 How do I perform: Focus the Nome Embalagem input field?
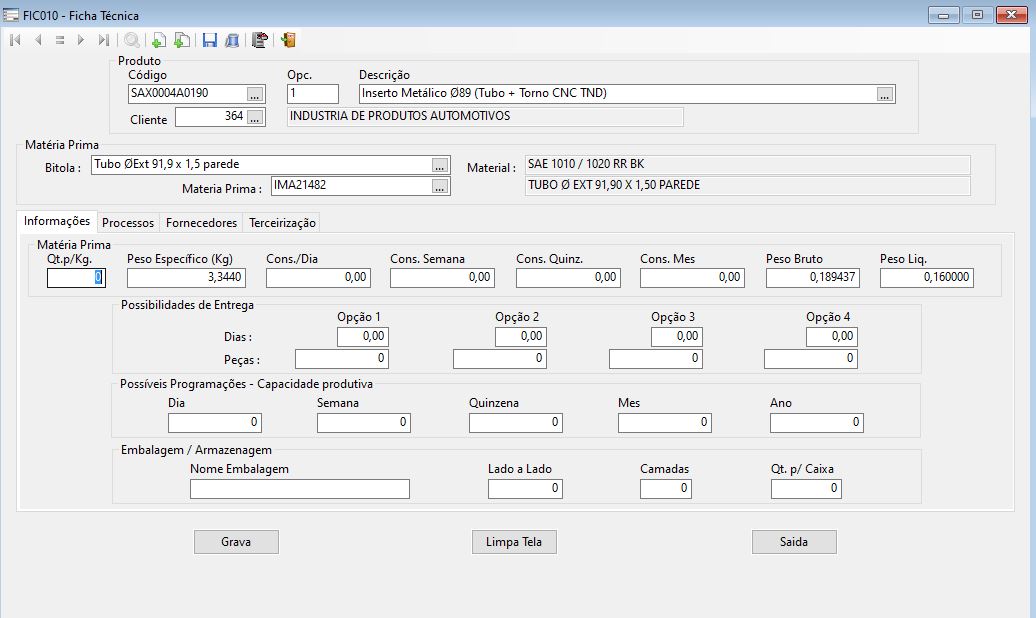pos(299,489)
